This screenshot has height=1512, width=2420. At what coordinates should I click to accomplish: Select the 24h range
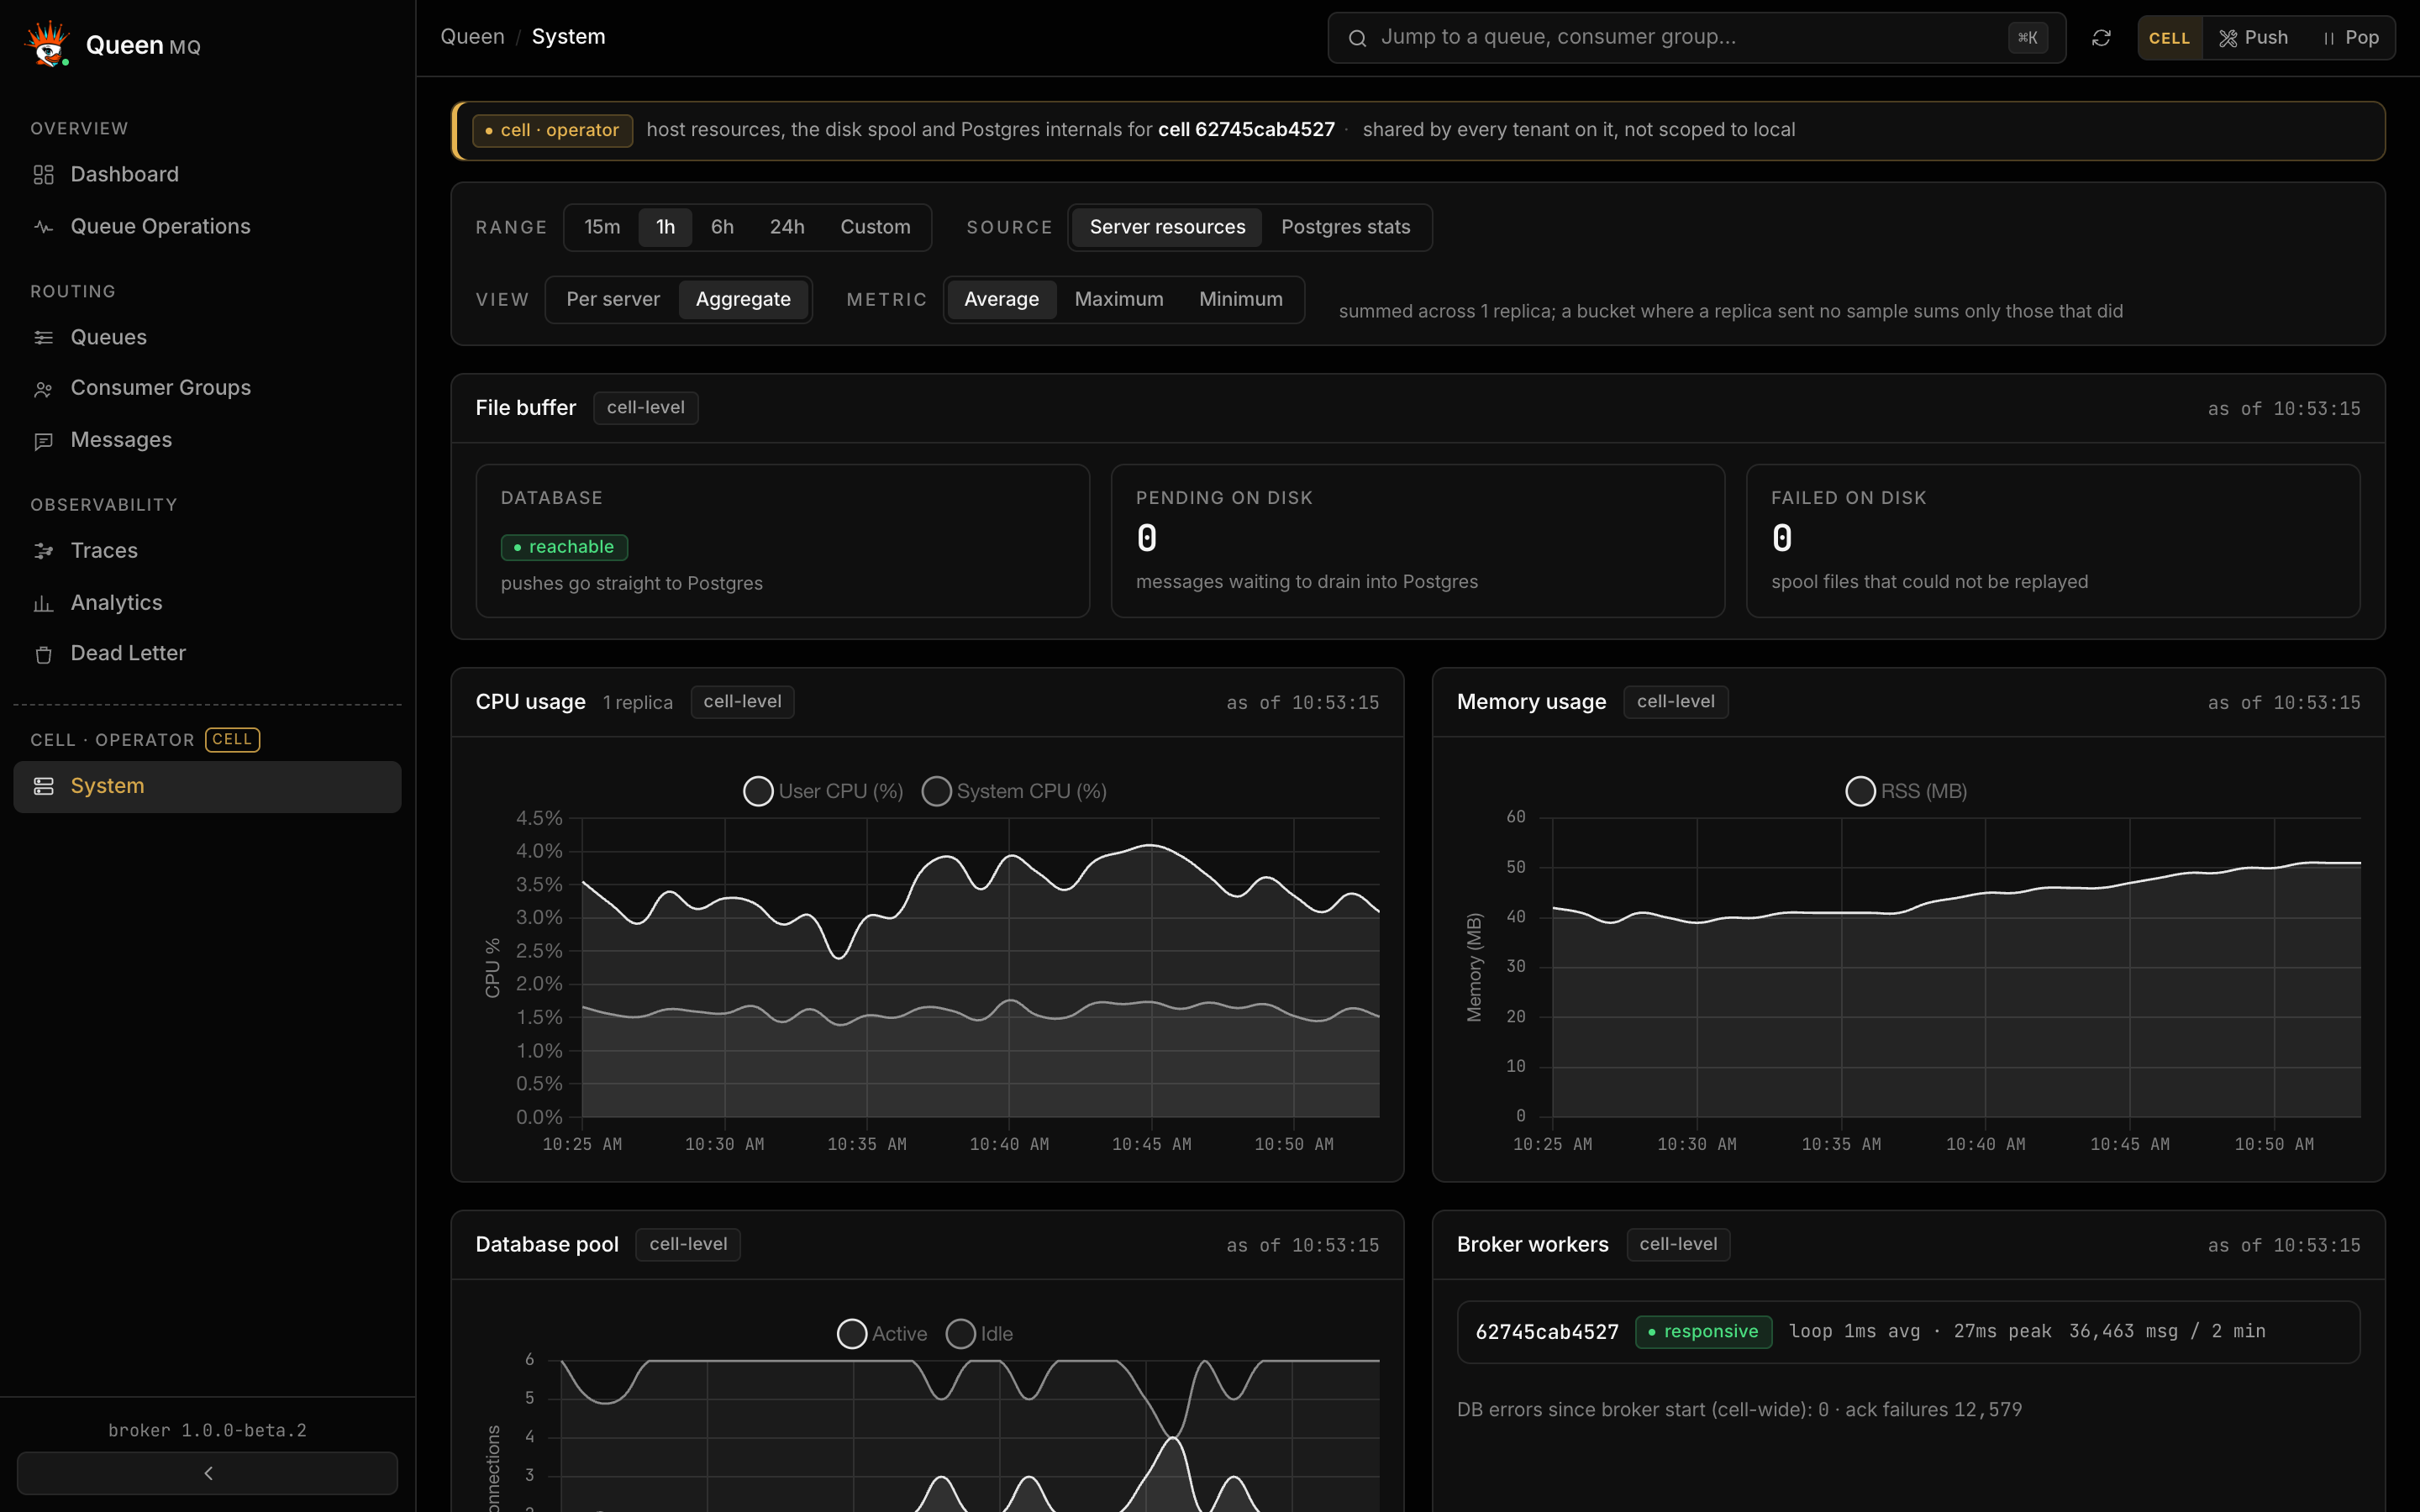(x=787, y=227)
